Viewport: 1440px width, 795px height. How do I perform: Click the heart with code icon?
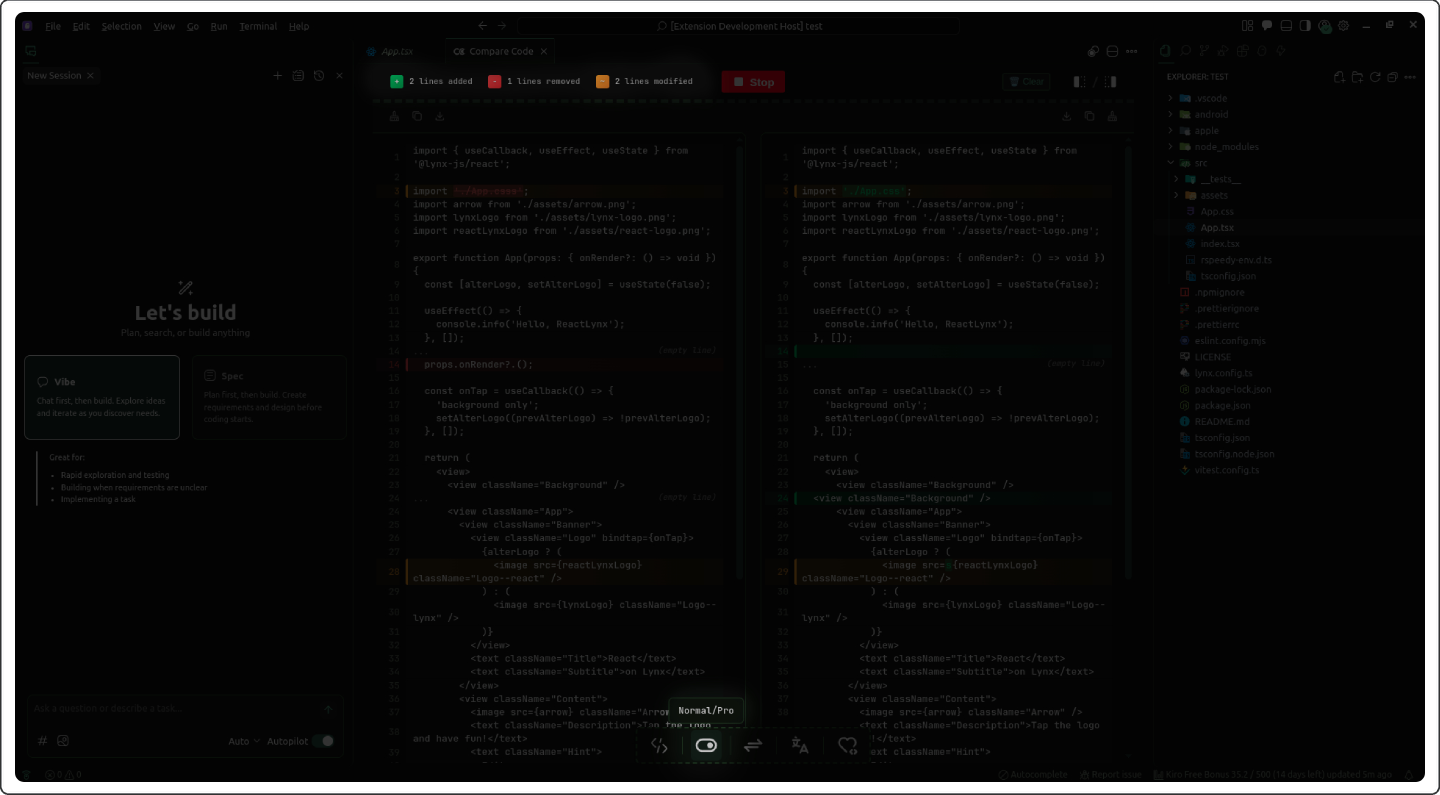pos(847,745)
